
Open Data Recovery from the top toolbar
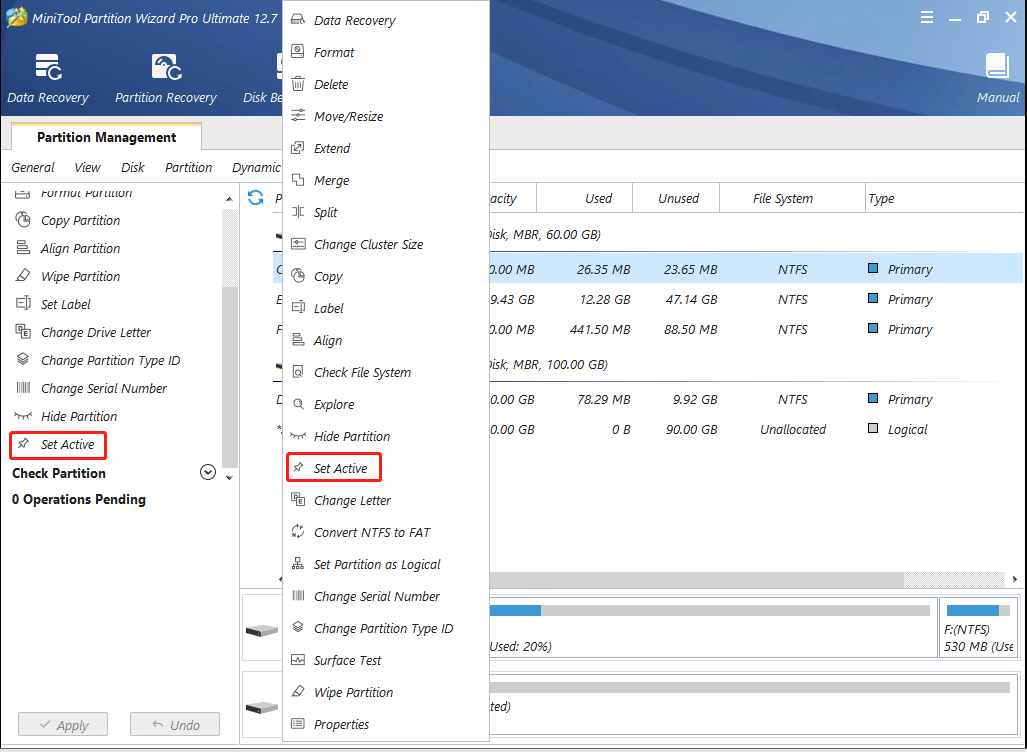pyautogui.click(x=48, y=77)
